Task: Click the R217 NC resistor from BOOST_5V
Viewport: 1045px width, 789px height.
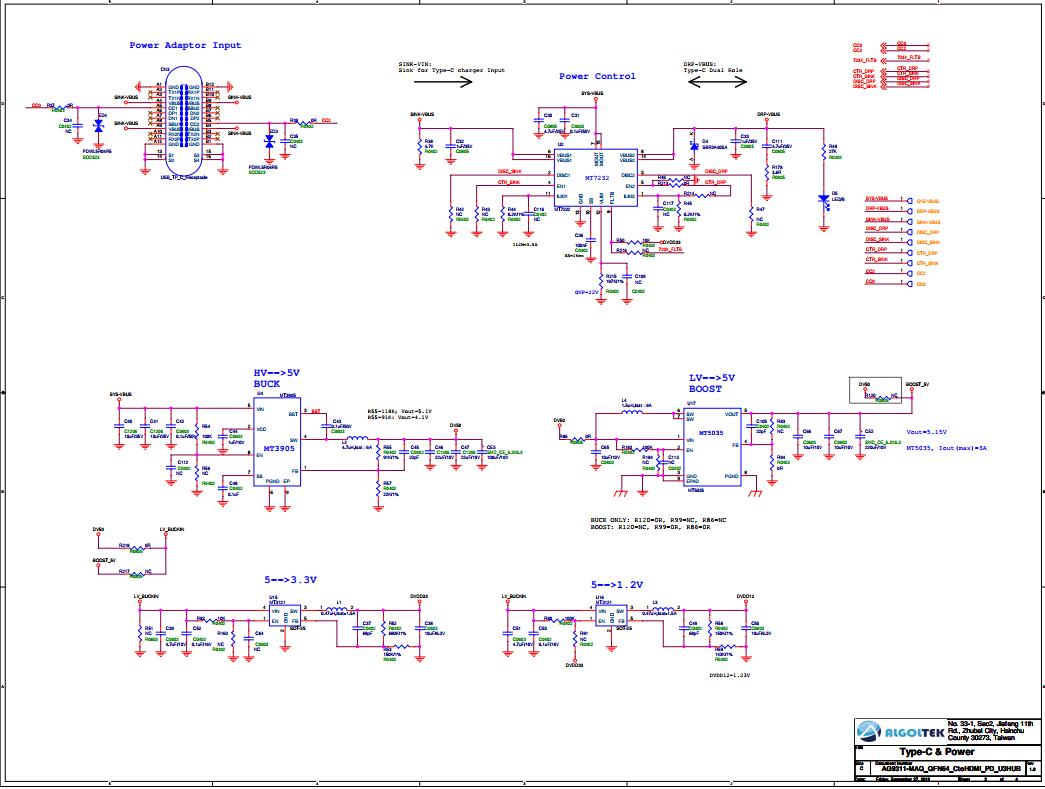Action: tap(136, 574)
